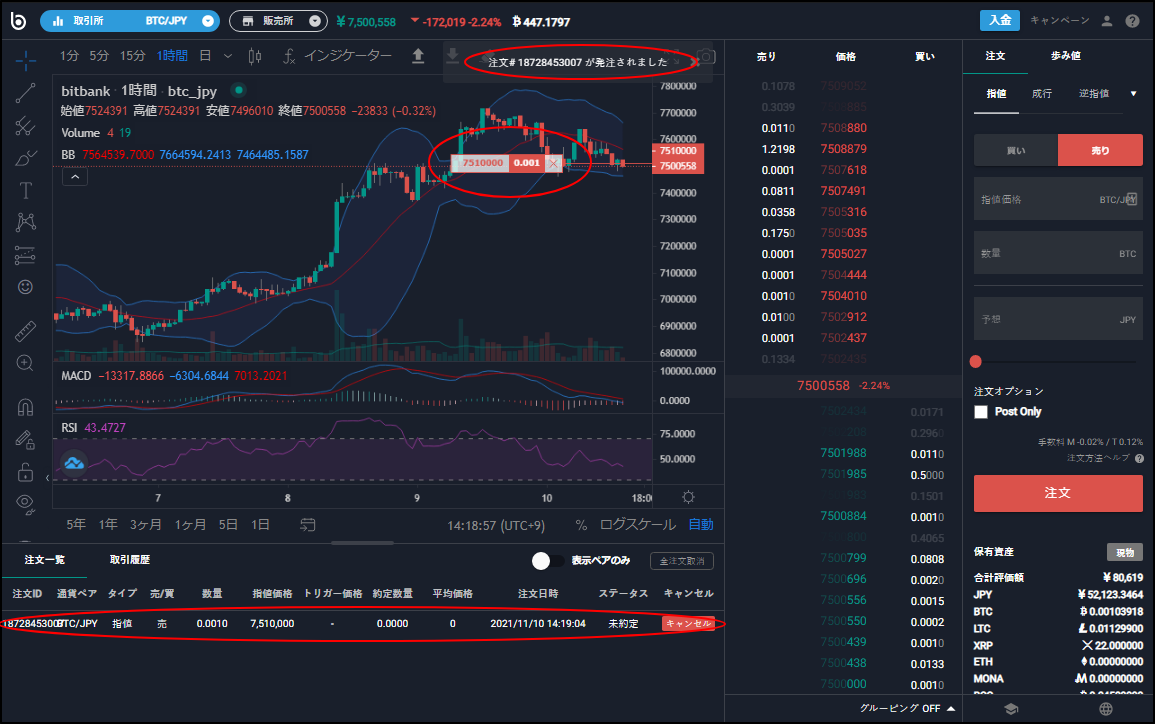Switch to the 注文一覧 tab

click(44, 560)
